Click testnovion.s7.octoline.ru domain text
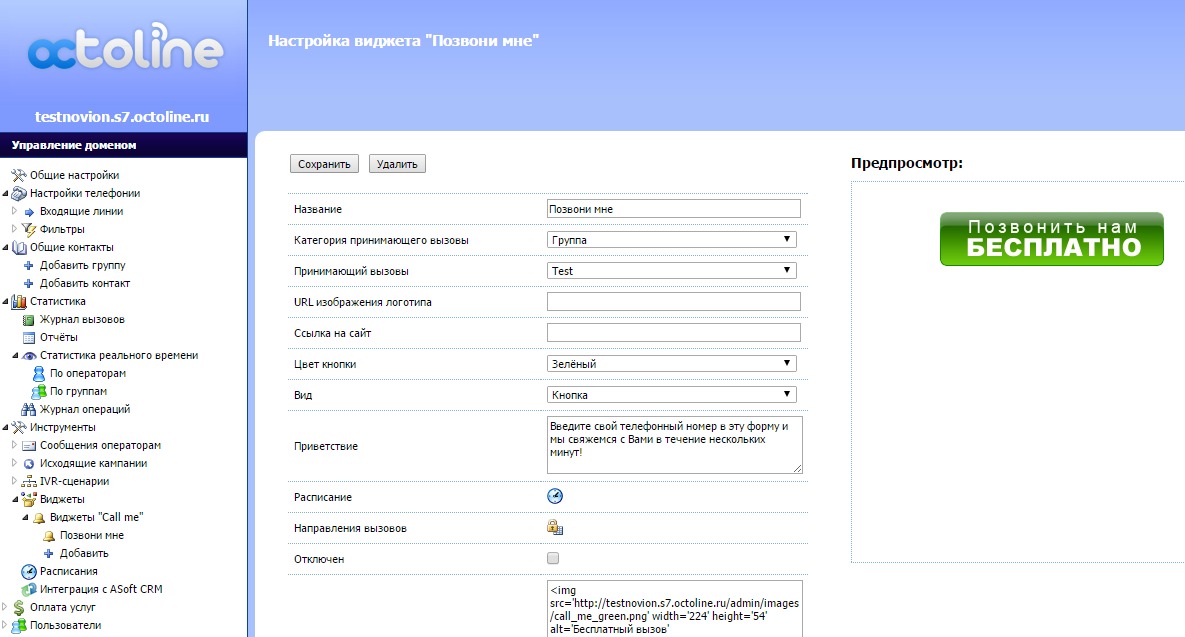Screen dimensions: 1185x637 click(122, 117)
